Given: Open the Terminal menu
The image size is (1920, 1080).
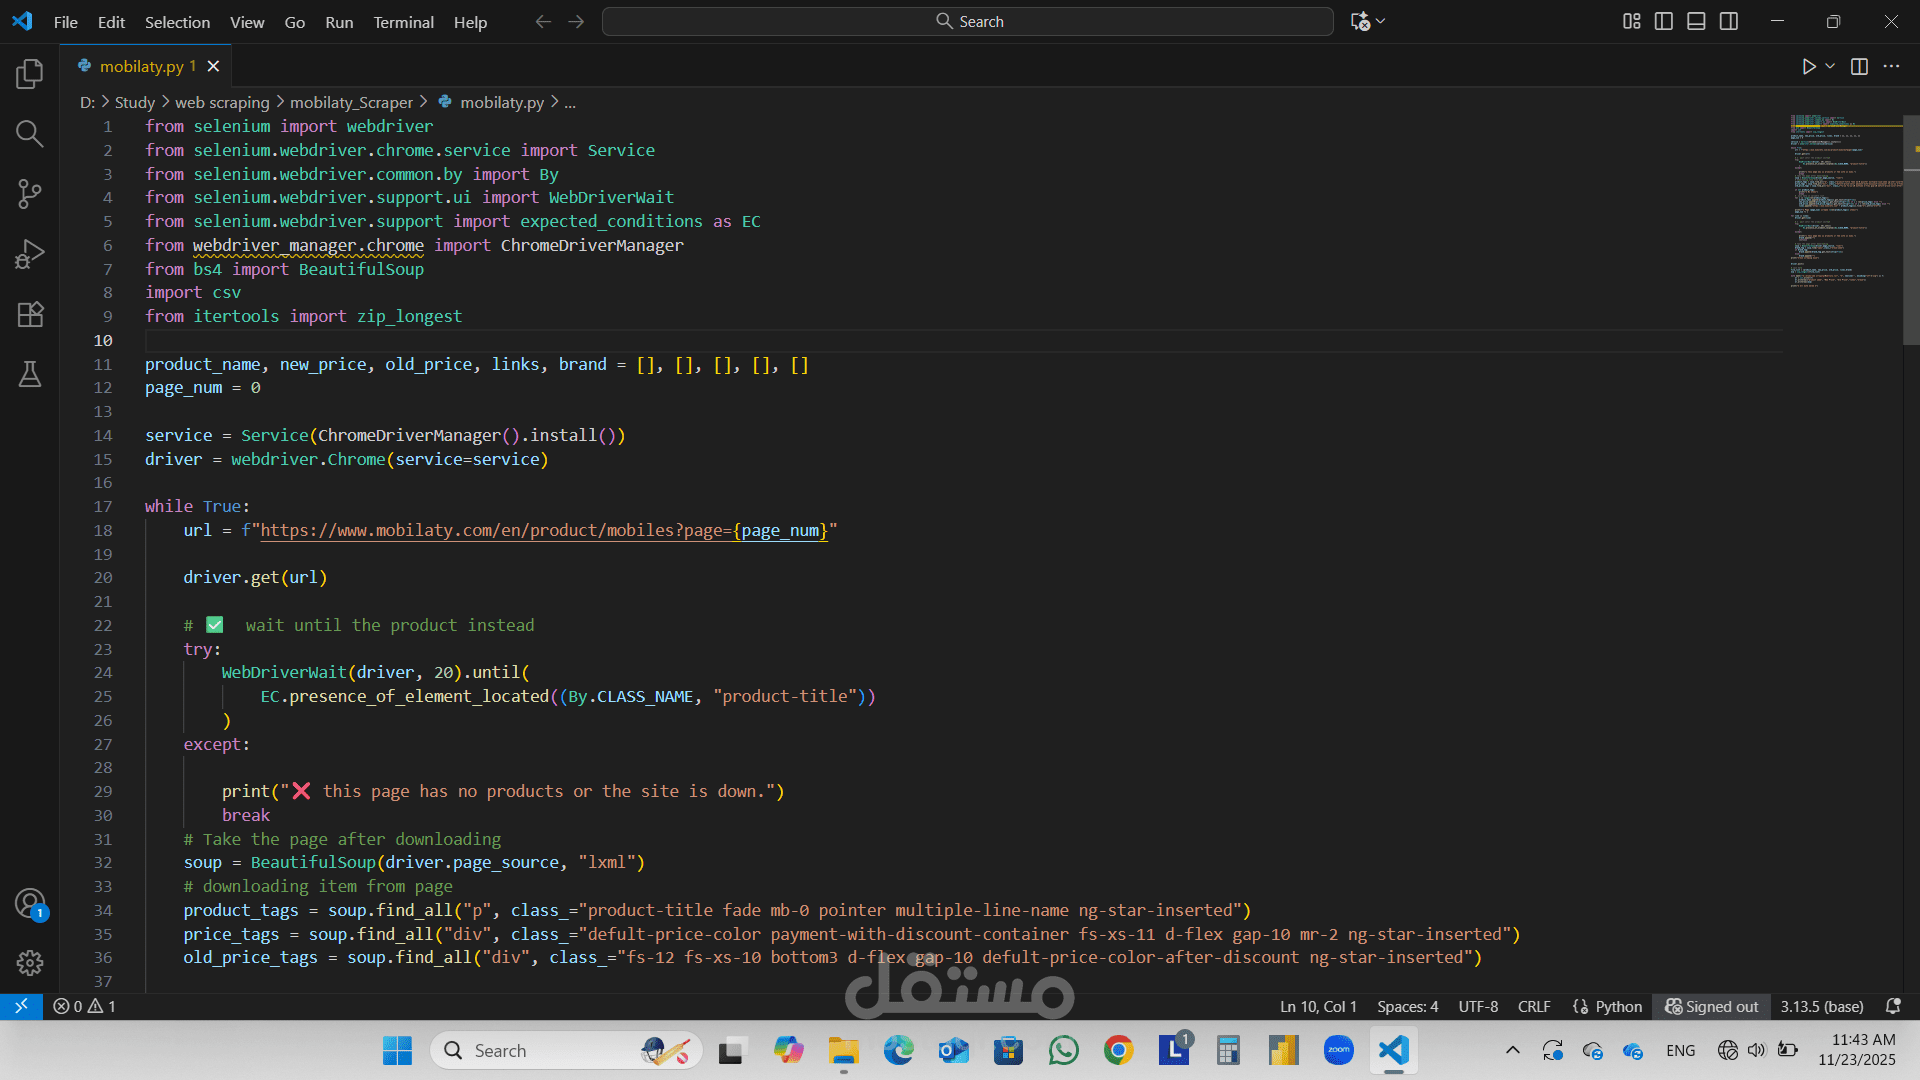Looking at the screenshot, I should pyautogui.click(x=403, y=22).
